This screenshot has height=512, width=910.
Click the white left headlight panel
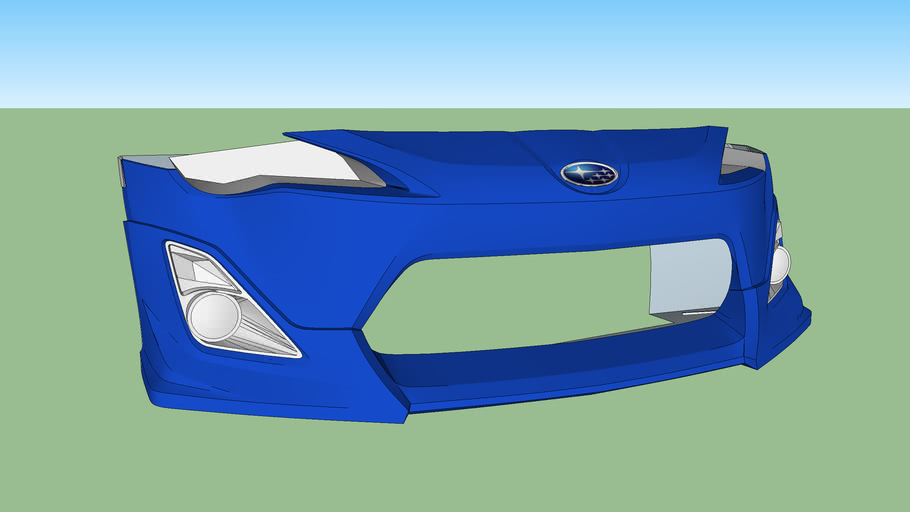tap(266, 163)
